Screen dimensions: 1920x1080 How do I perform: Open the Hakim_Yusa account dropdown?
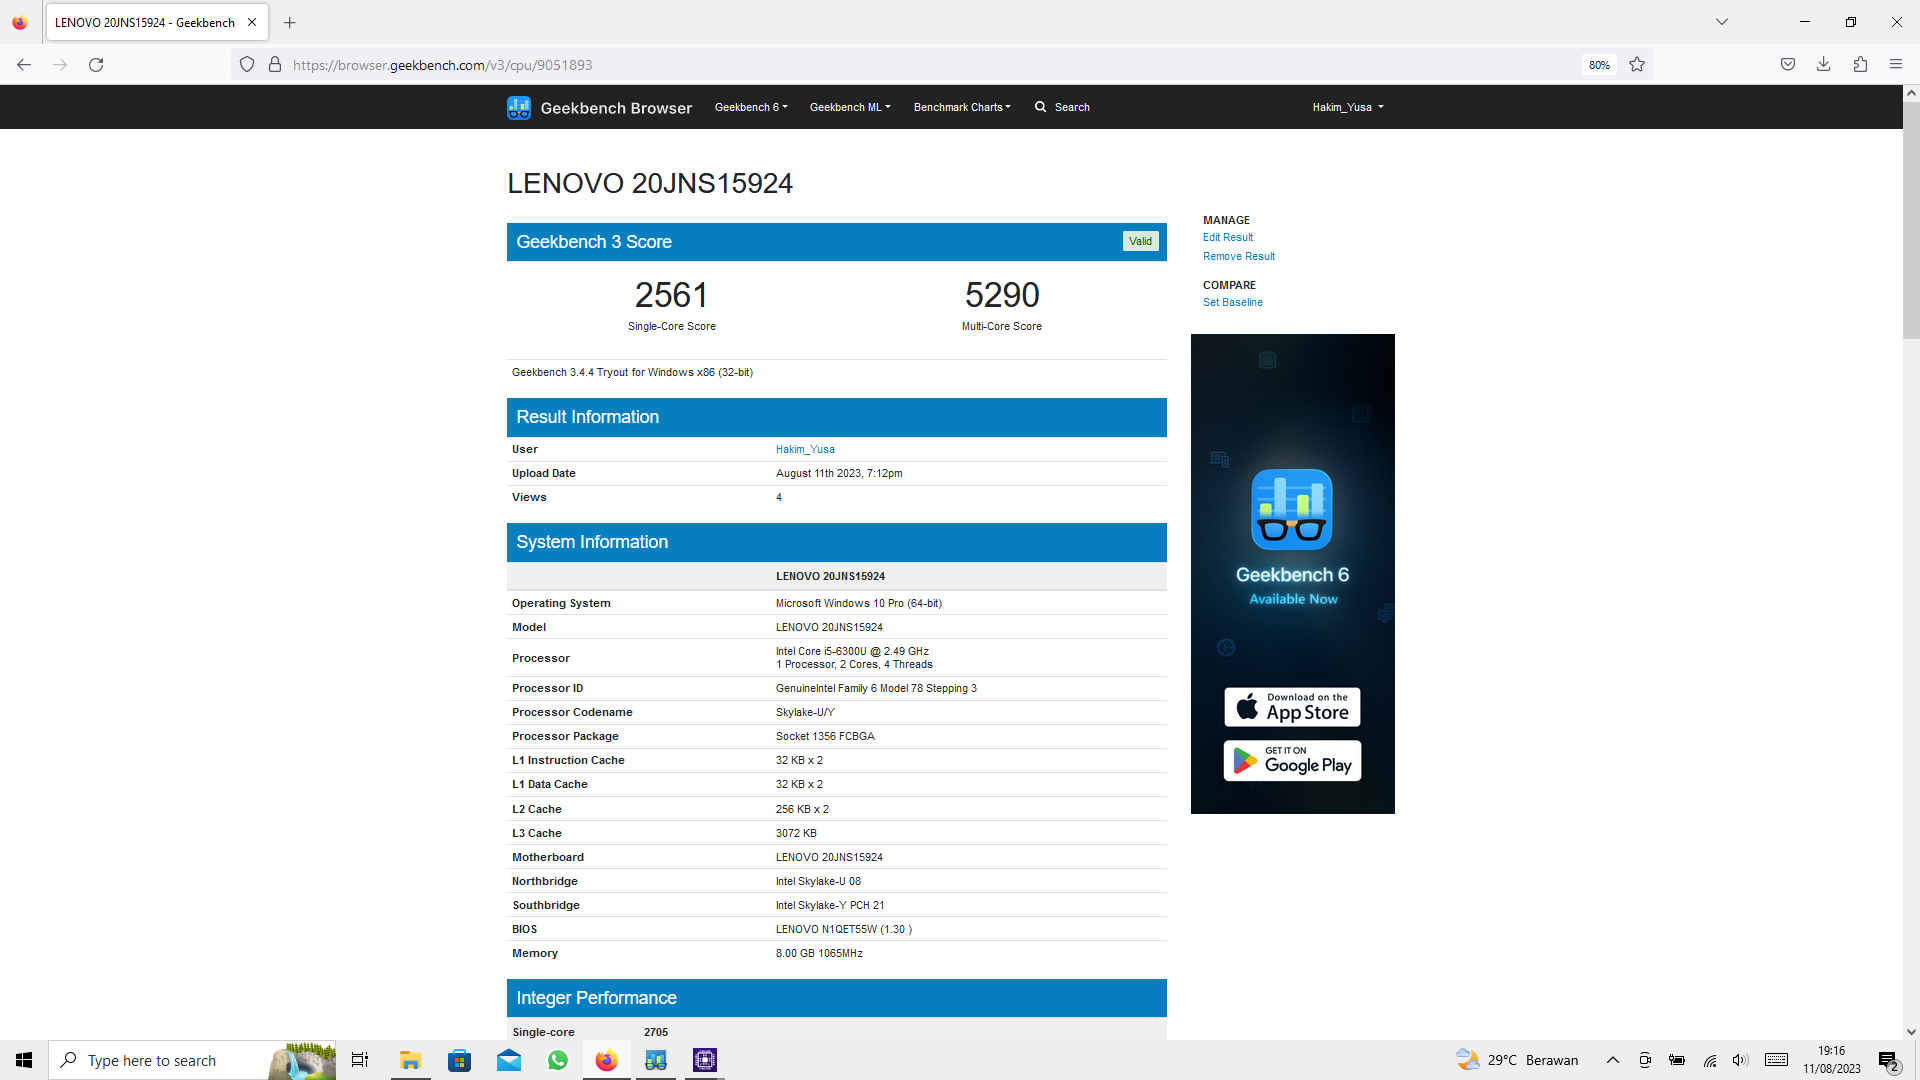coord(1348,107)
